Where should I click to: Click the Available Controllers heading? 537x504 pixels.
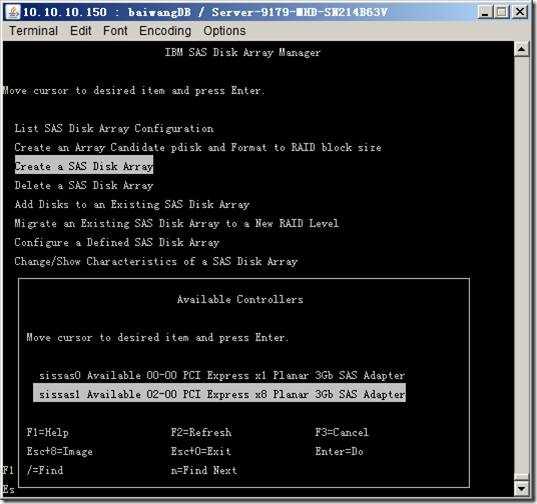point(240,300)
